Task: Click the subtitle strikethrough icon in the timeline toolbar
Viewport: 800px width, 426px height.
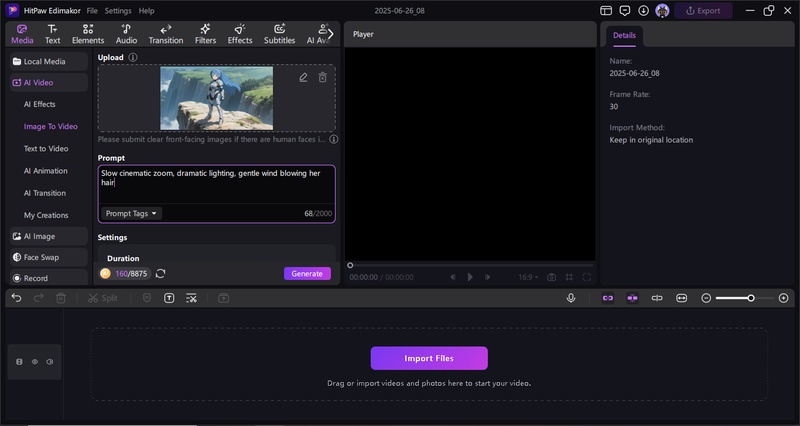Action: 191,298
